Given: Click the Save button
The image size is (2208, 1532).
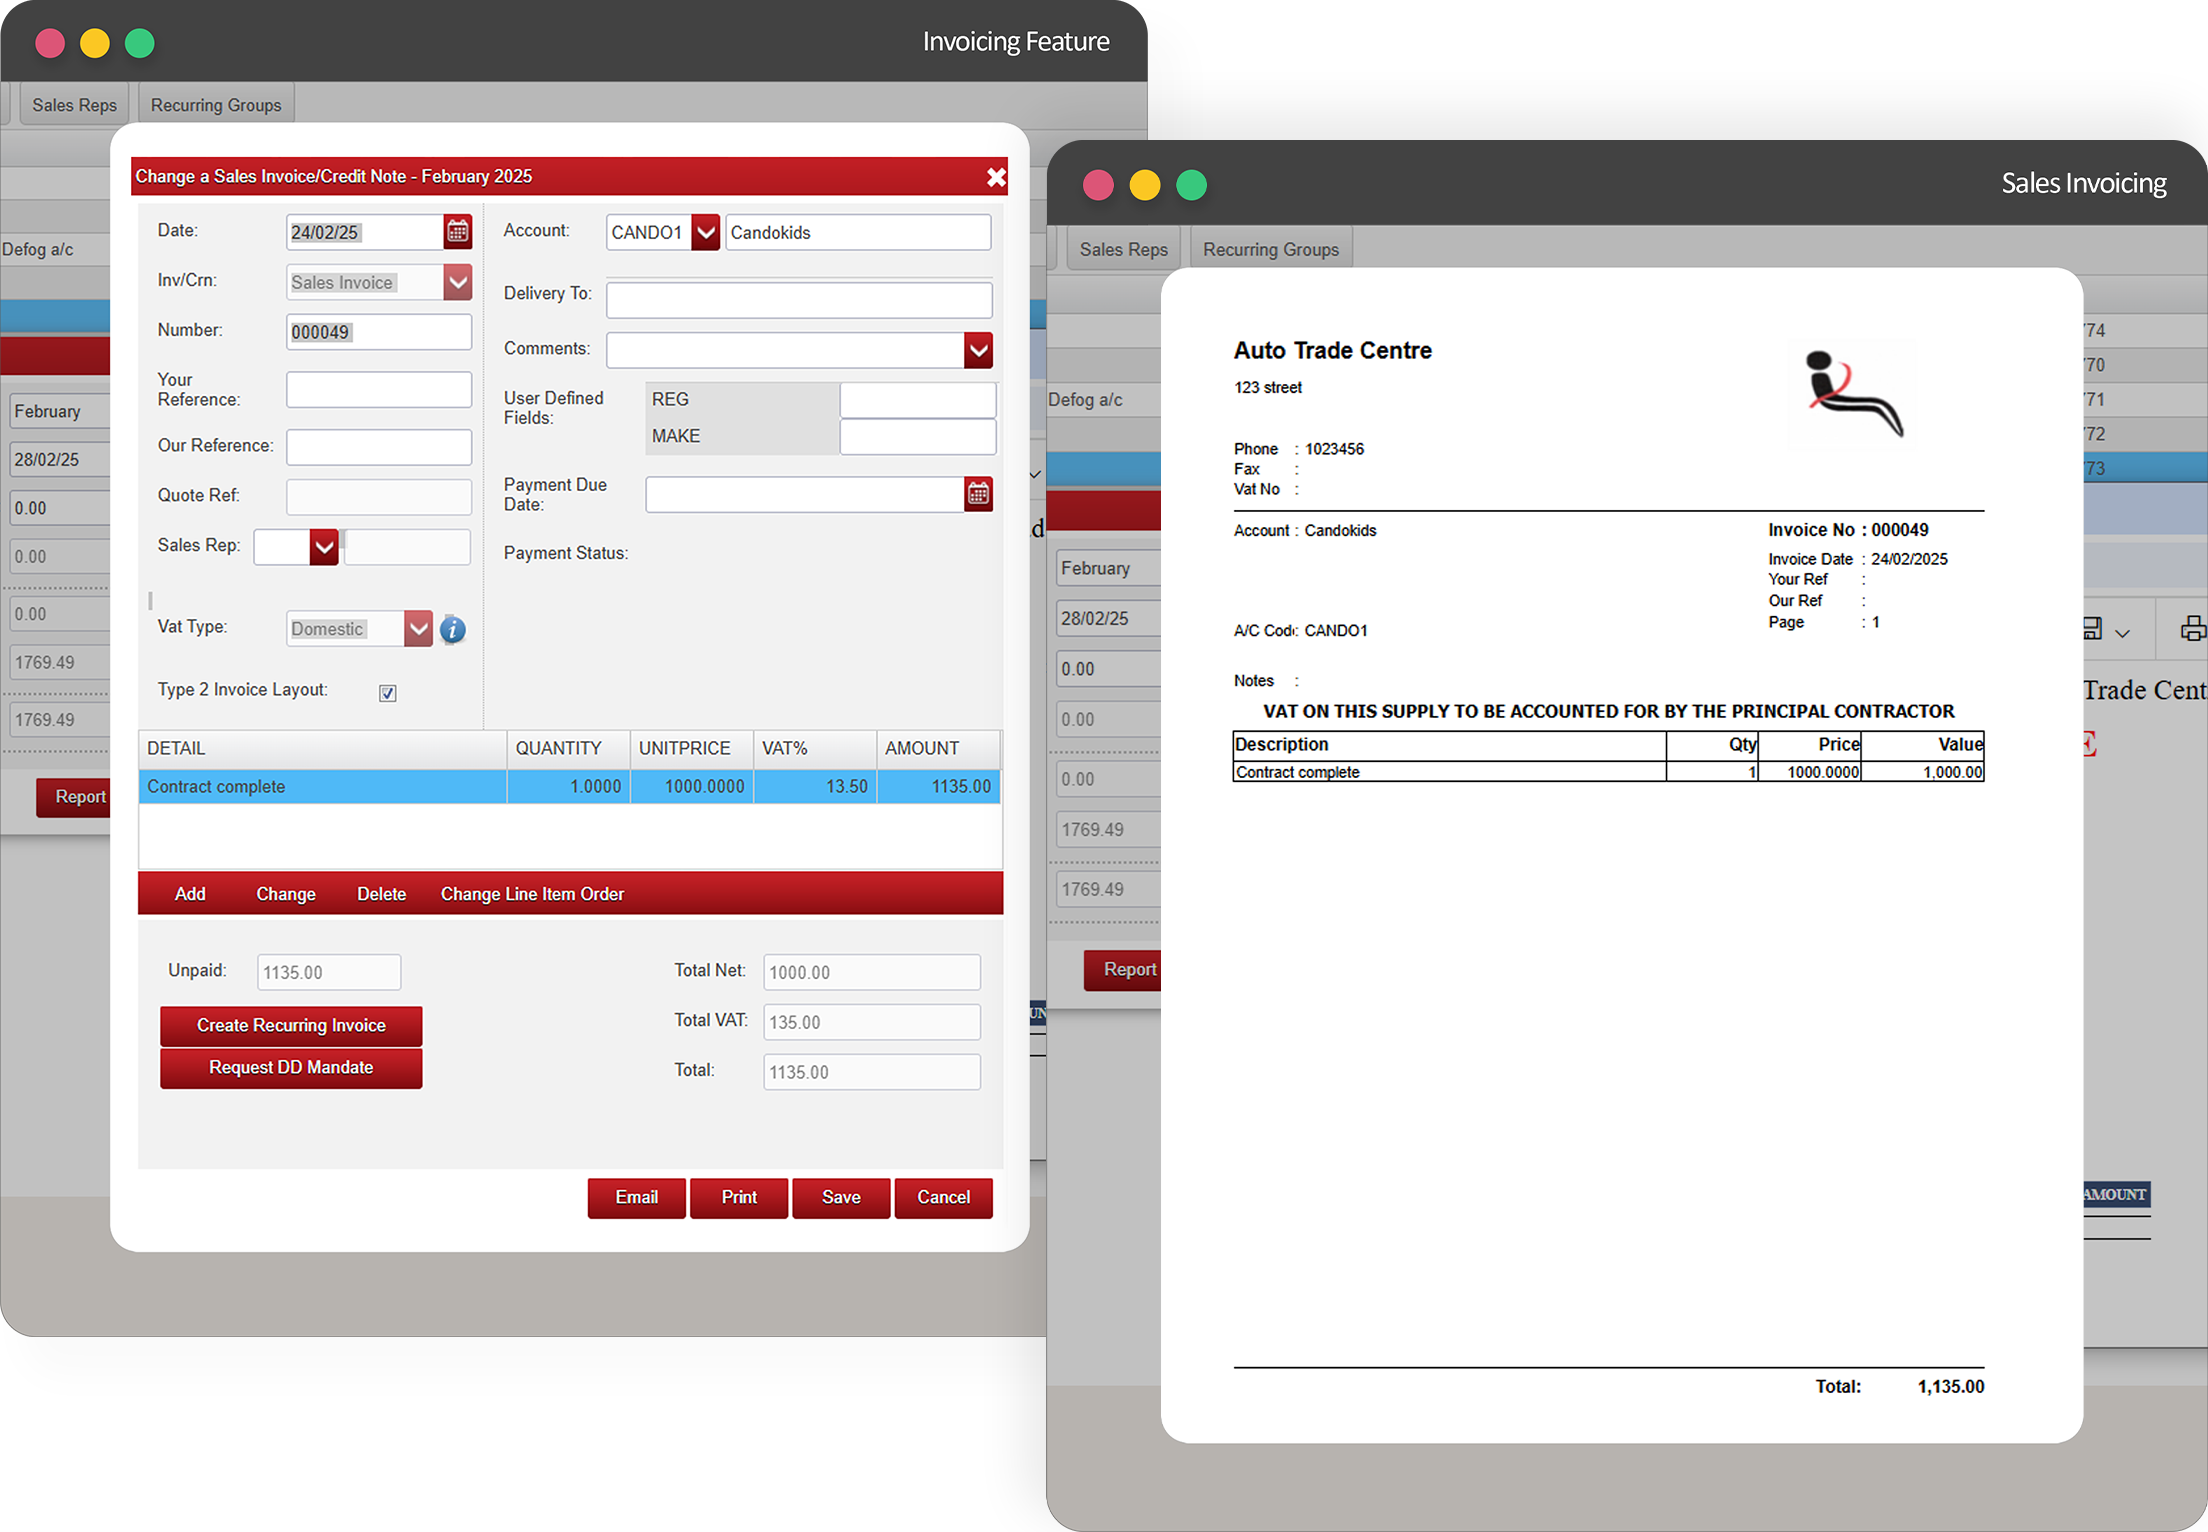Looking at the screenshot, I should pyautogui.click(x=841, y=1198).
